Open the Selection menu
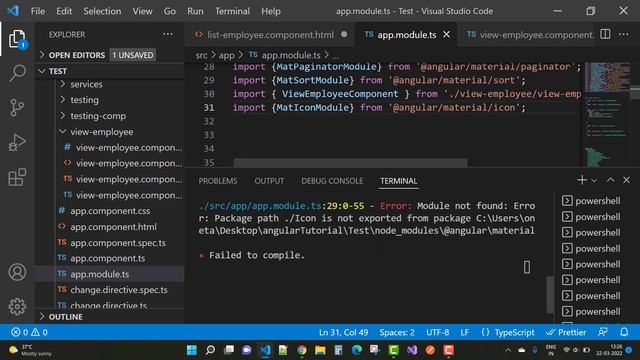The width and height of the screenshot is (640, 360). (102, 11)
